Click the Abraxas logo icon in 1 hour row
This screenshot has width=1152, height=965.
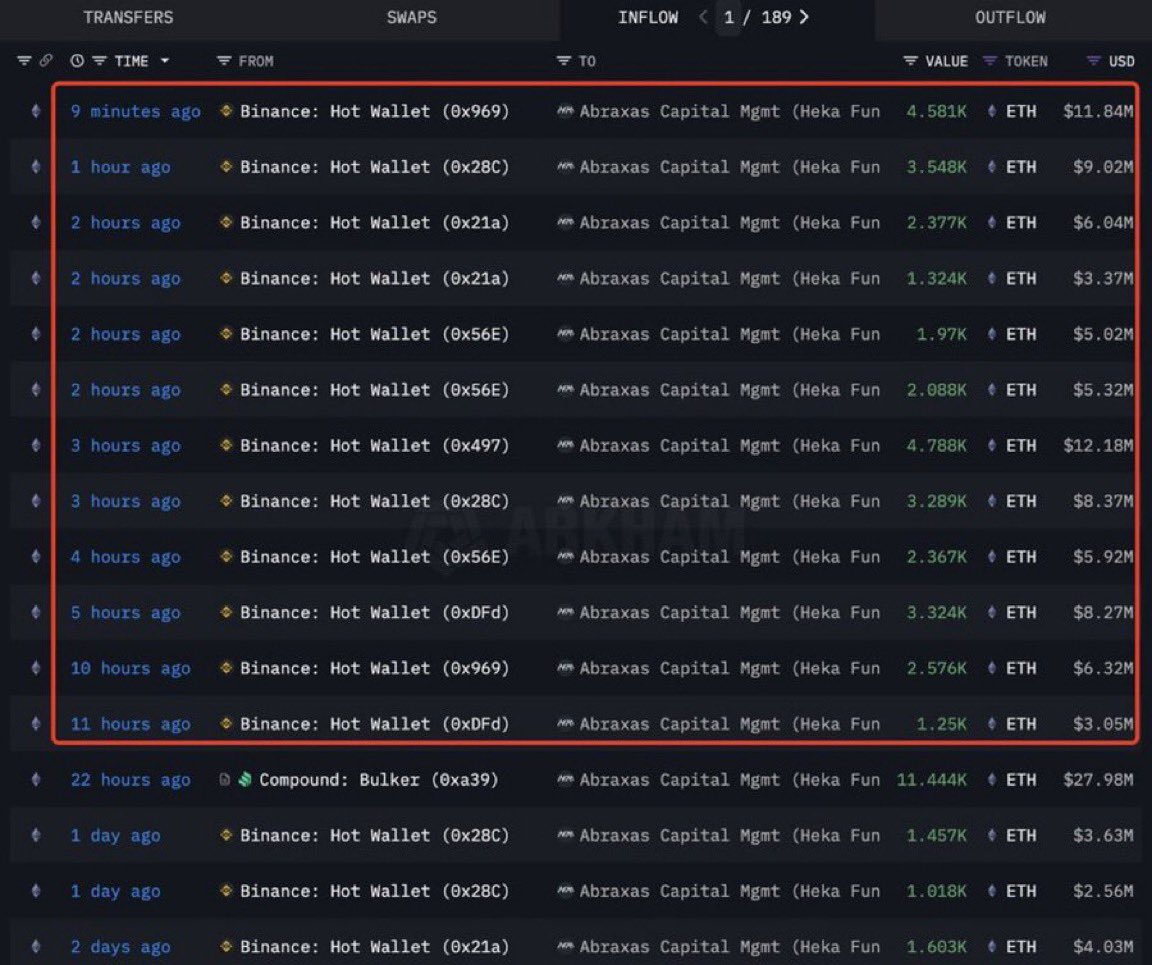[565, 168]
